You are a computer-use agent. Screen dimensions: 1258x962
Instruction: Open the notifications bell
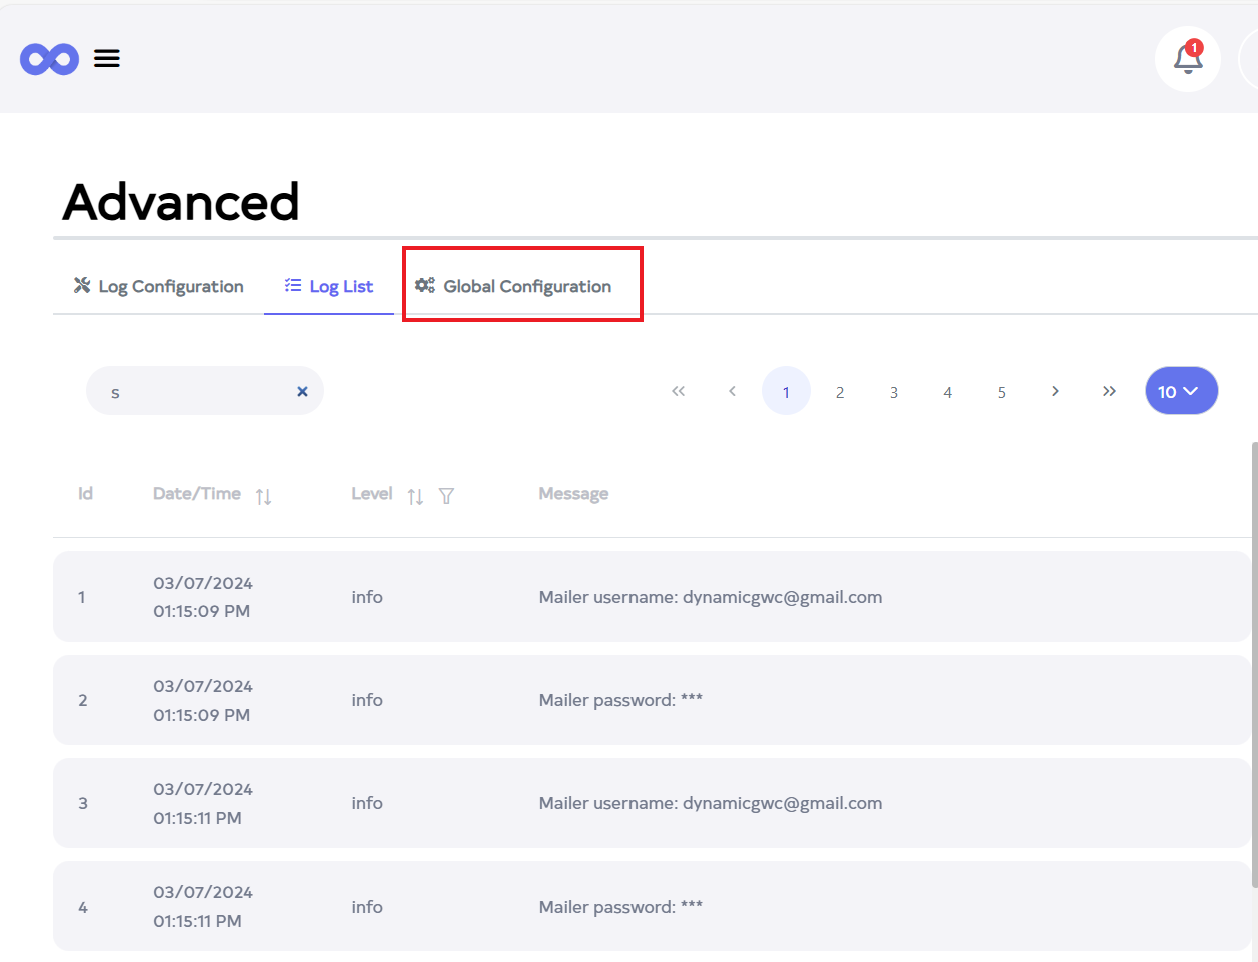click(x=1187, y=59)
